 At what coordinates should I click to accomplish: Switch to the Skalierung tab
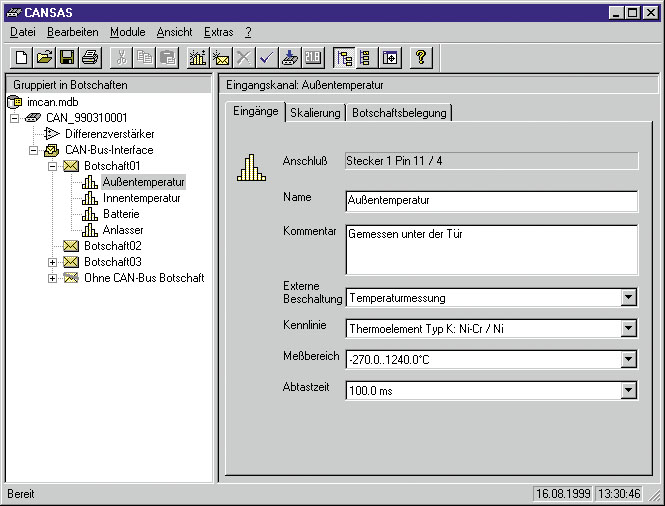point(315,113)
